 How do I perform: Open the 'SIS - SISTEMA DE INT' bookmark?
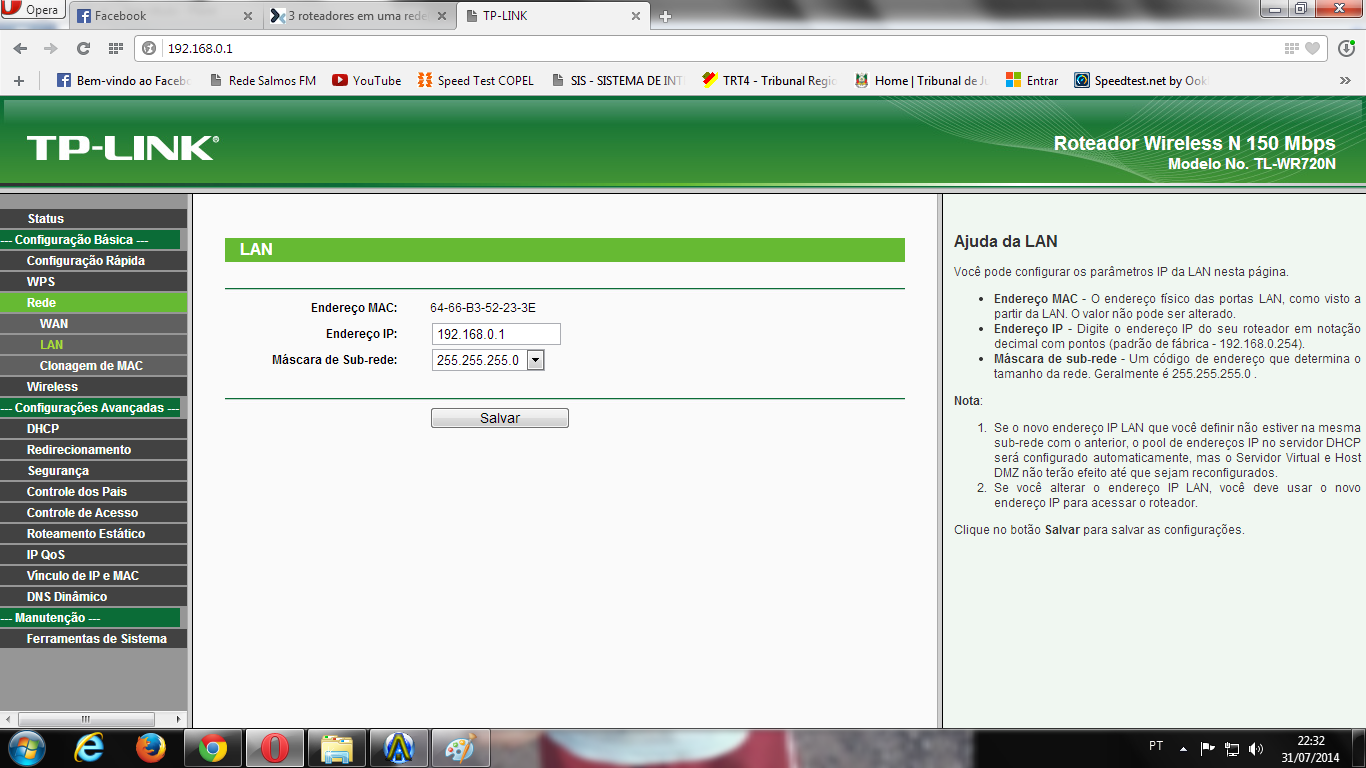click(x=618, y=81)
